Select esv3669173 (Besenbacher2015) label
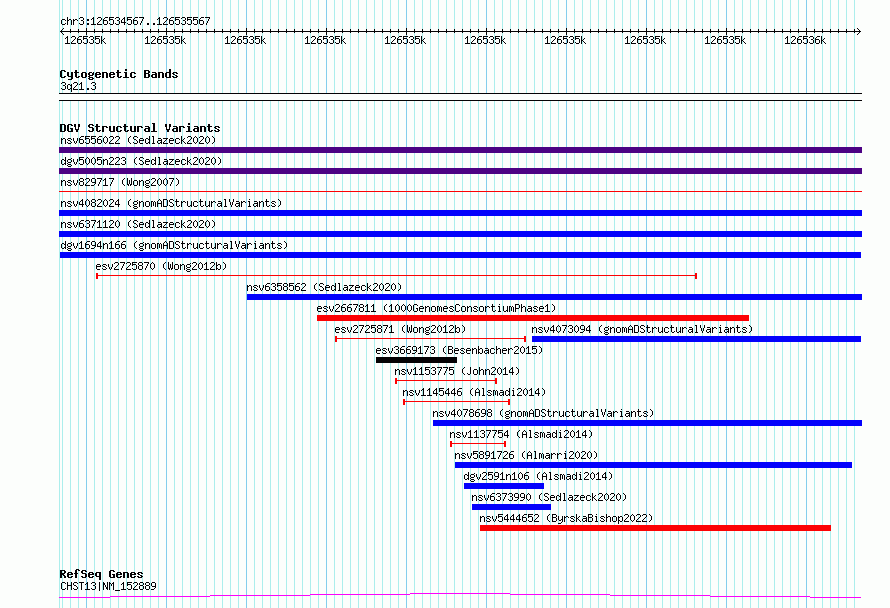The height and width of the screenshot is (608, 890). 459,350
